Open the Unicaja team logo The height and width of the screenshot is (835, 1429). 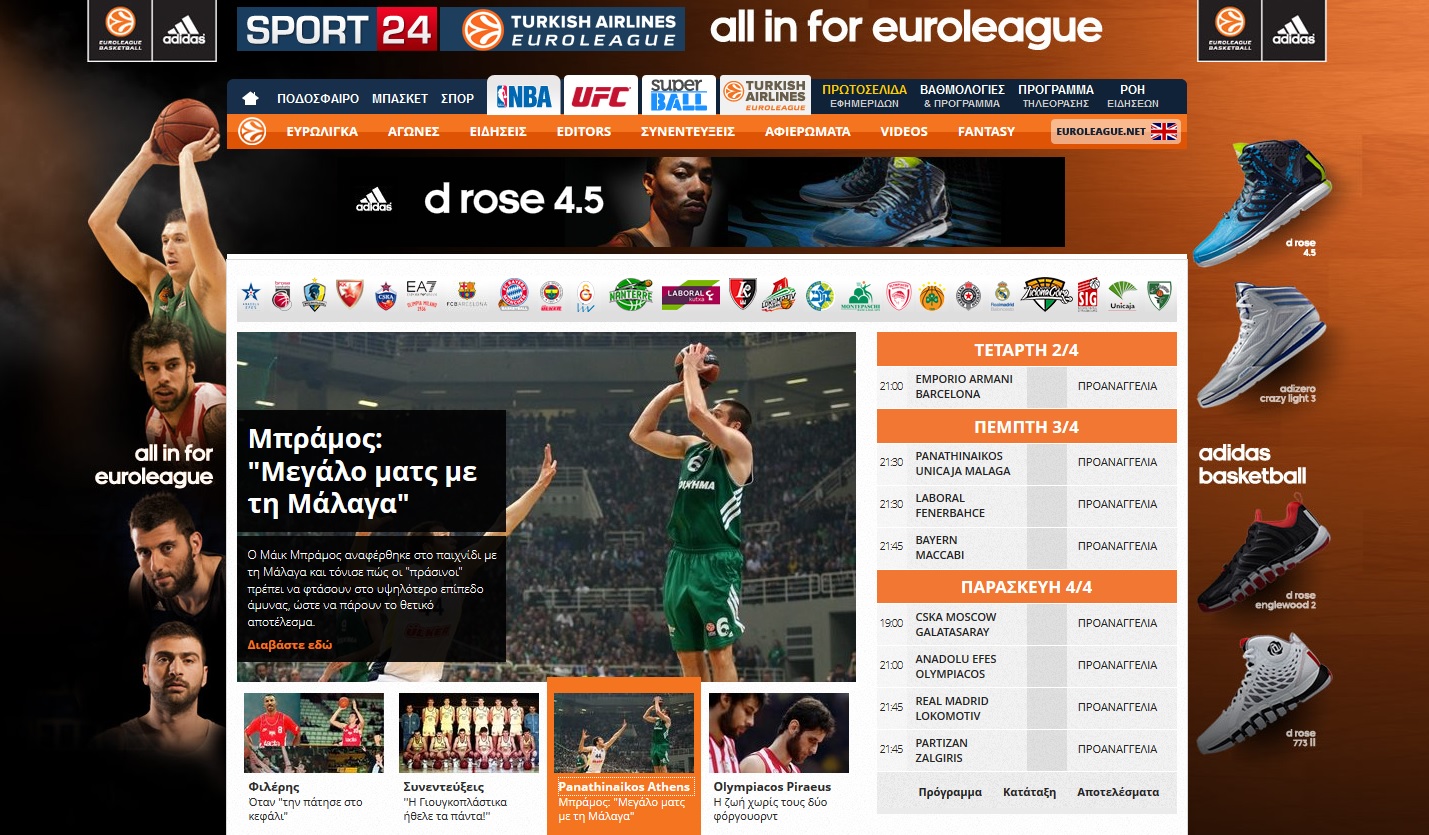pyautogui.click(x=1123, y=295)
